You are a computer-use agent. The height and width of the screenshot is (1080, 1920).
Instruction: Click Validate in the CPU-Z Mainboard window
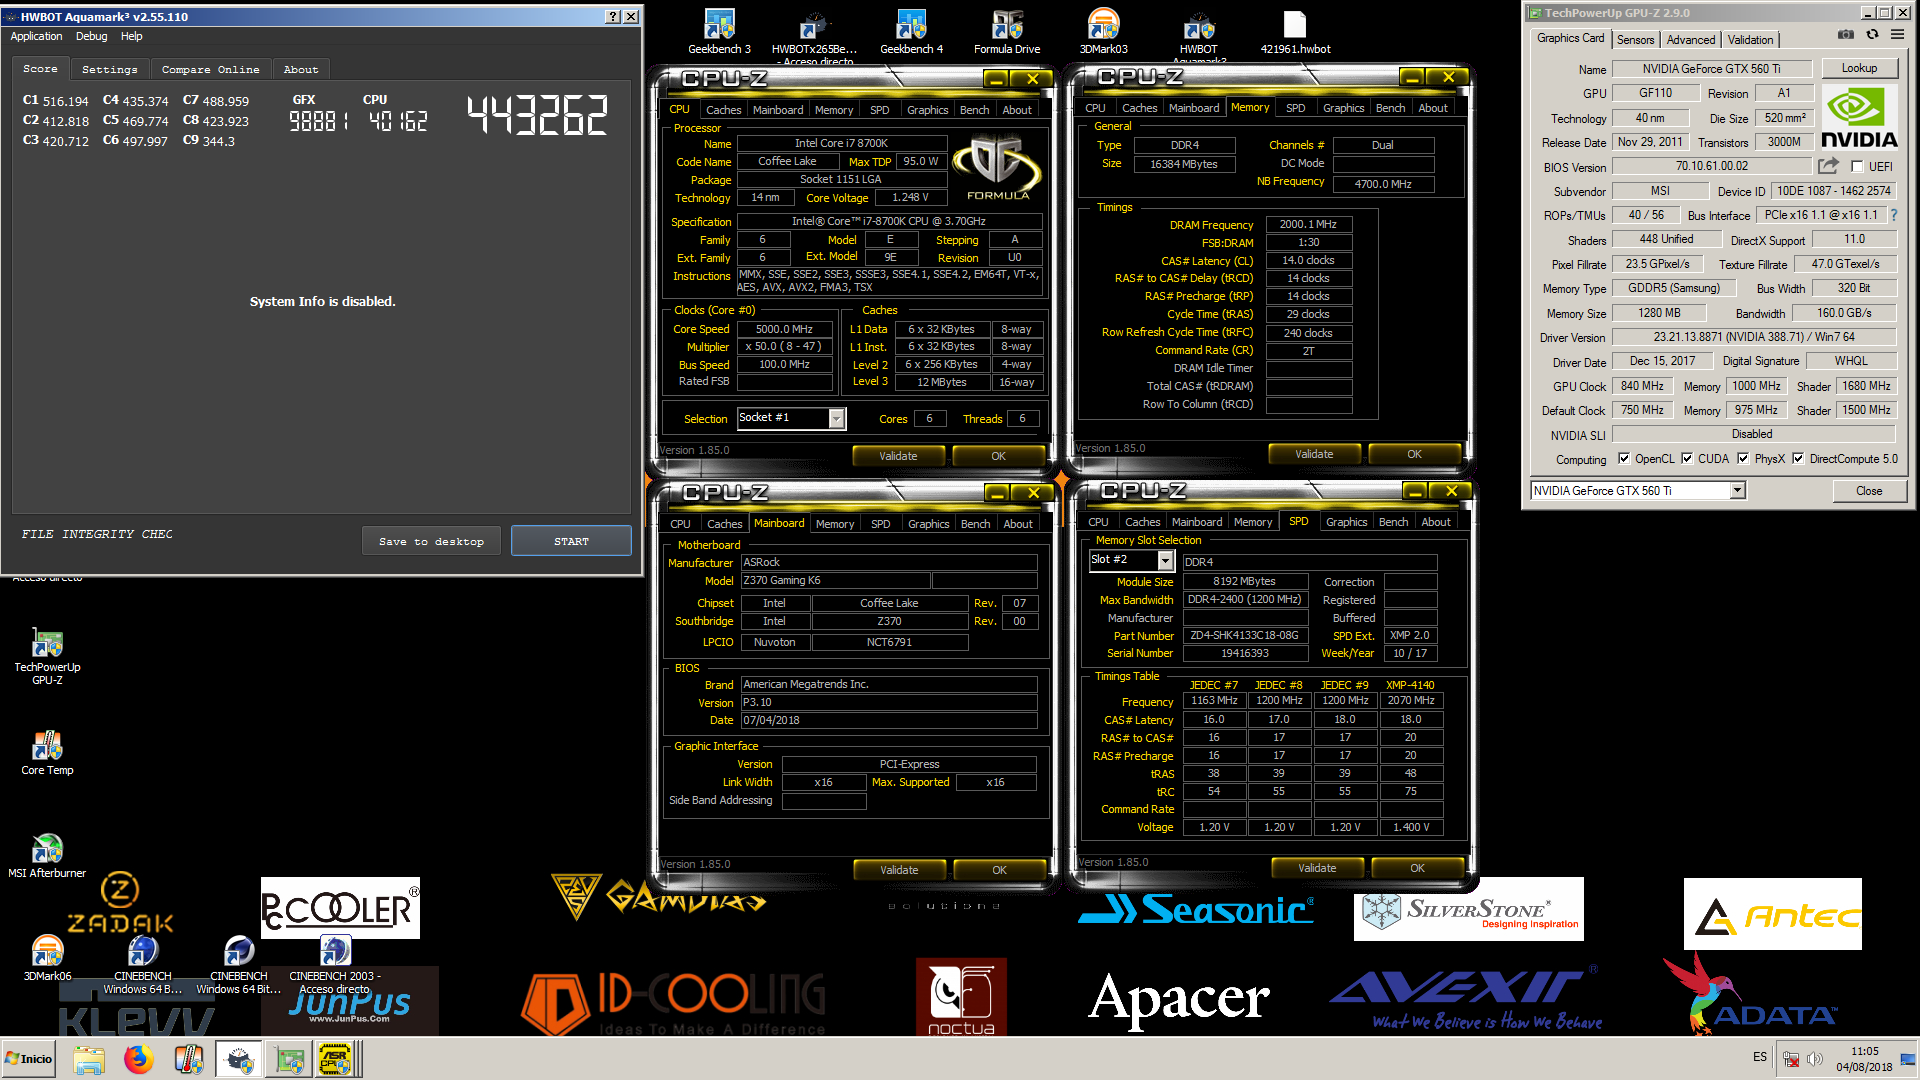(x=899, y=870)
